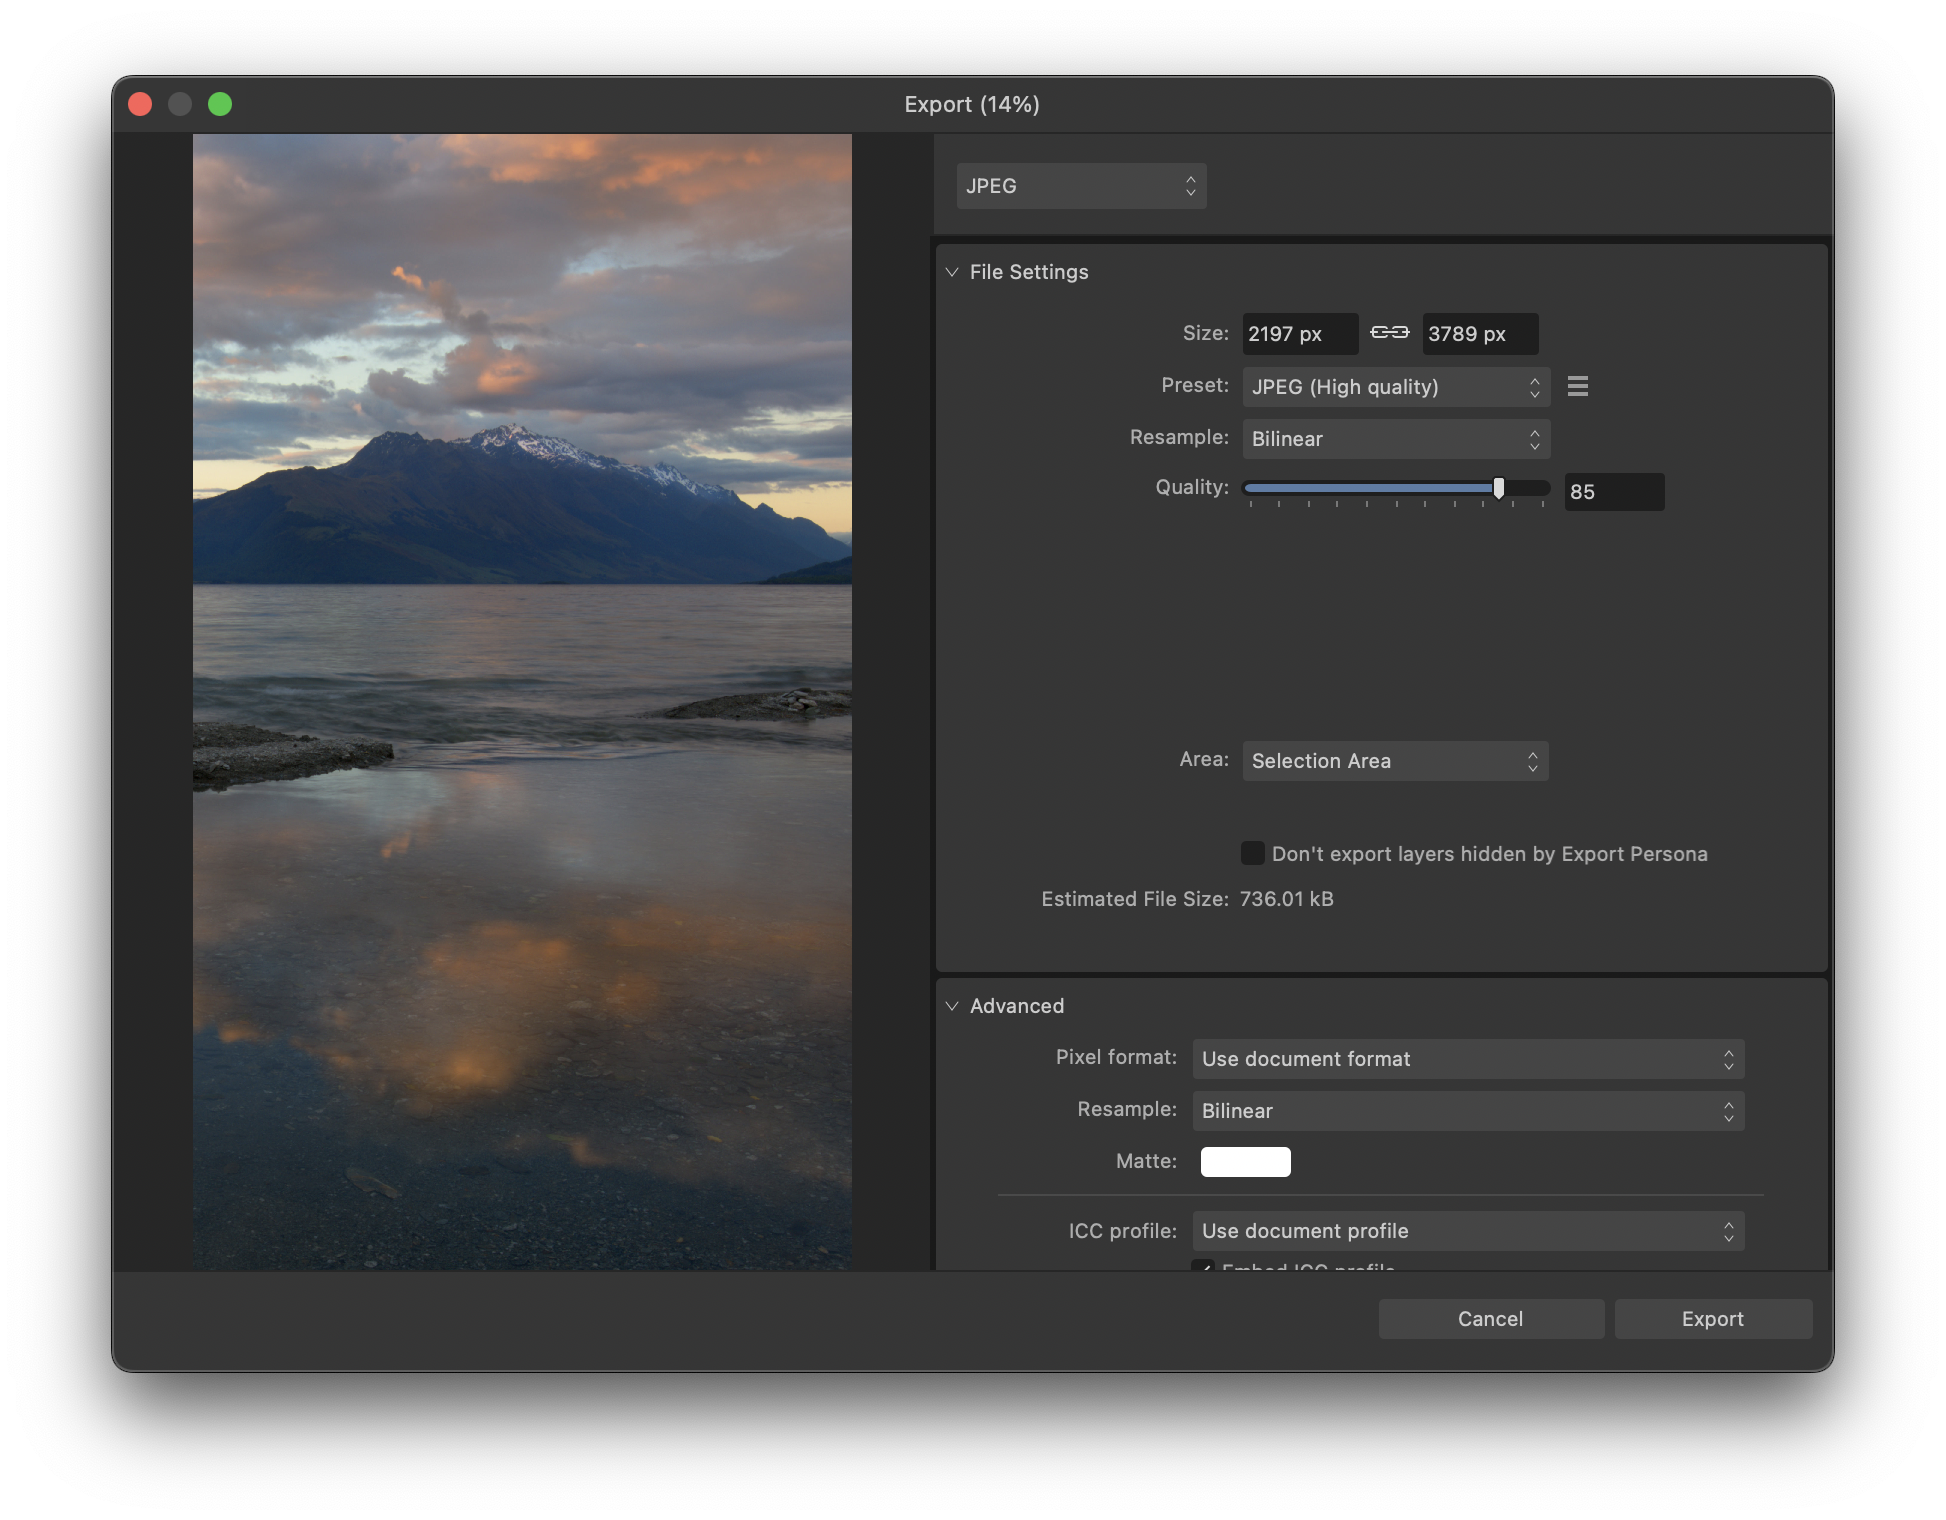The height and width of the screenshot is (1520, 1946).
Task: Click the Quality slider handle
Action: tap(1498, 488)
